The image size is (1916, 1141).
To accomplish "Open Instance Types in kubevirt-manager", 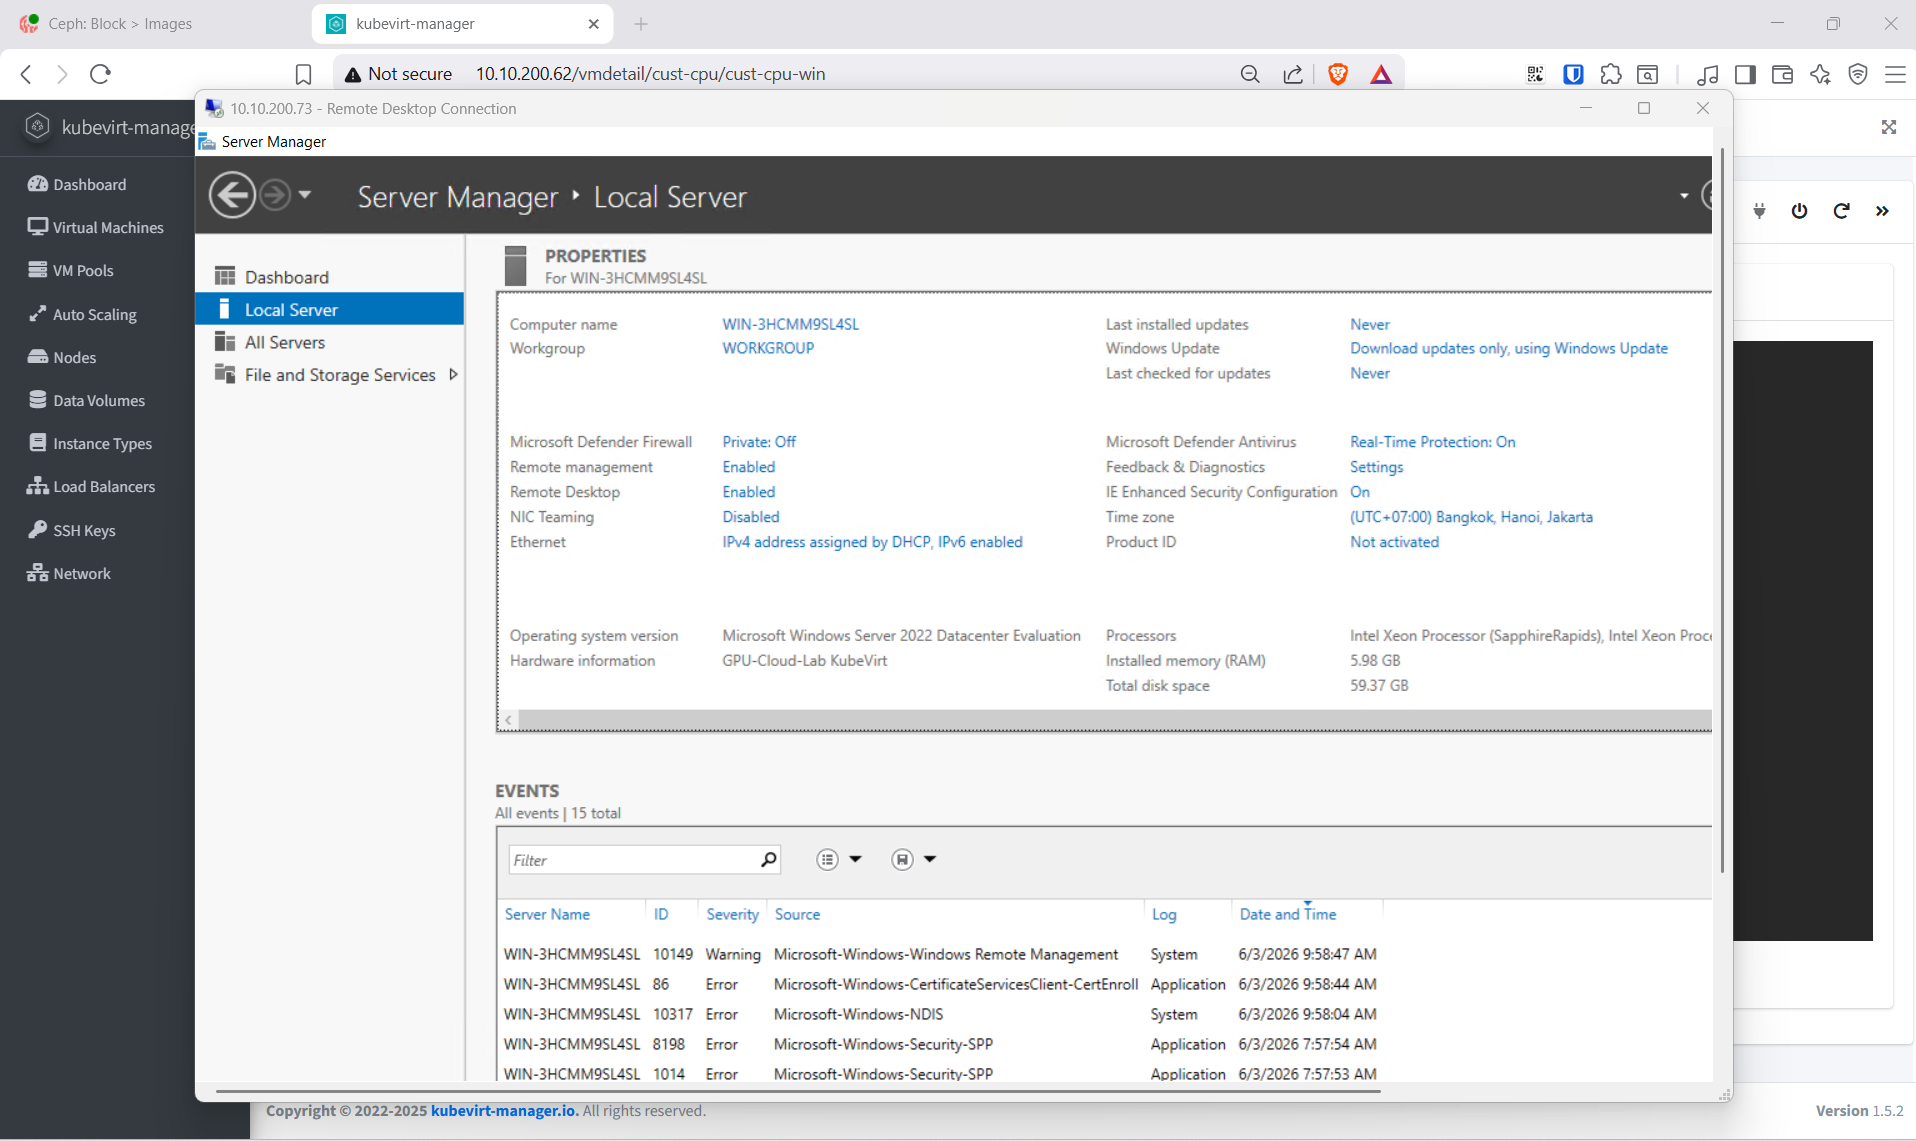I will (x=90, y=443).
